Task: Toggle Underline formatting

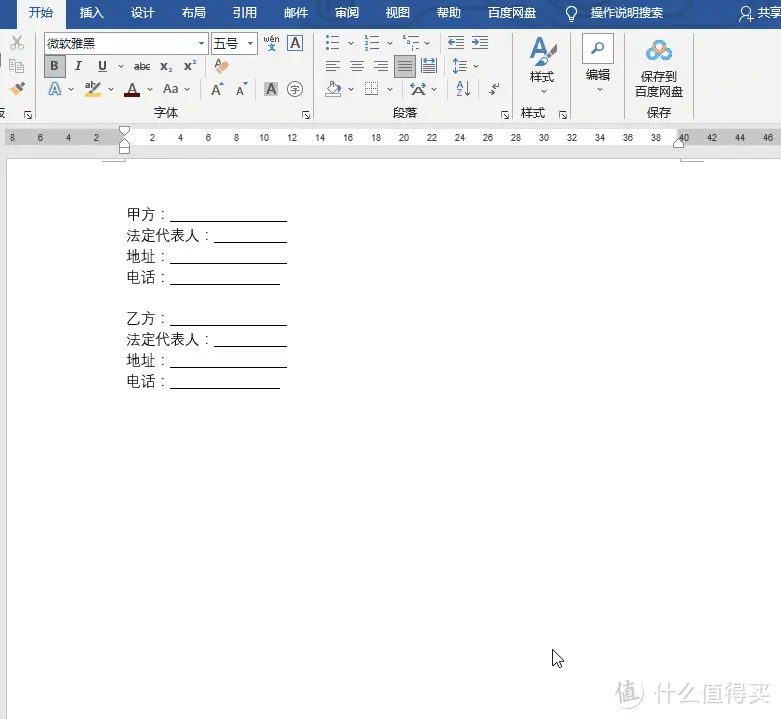Action: (x=102, y=66)
